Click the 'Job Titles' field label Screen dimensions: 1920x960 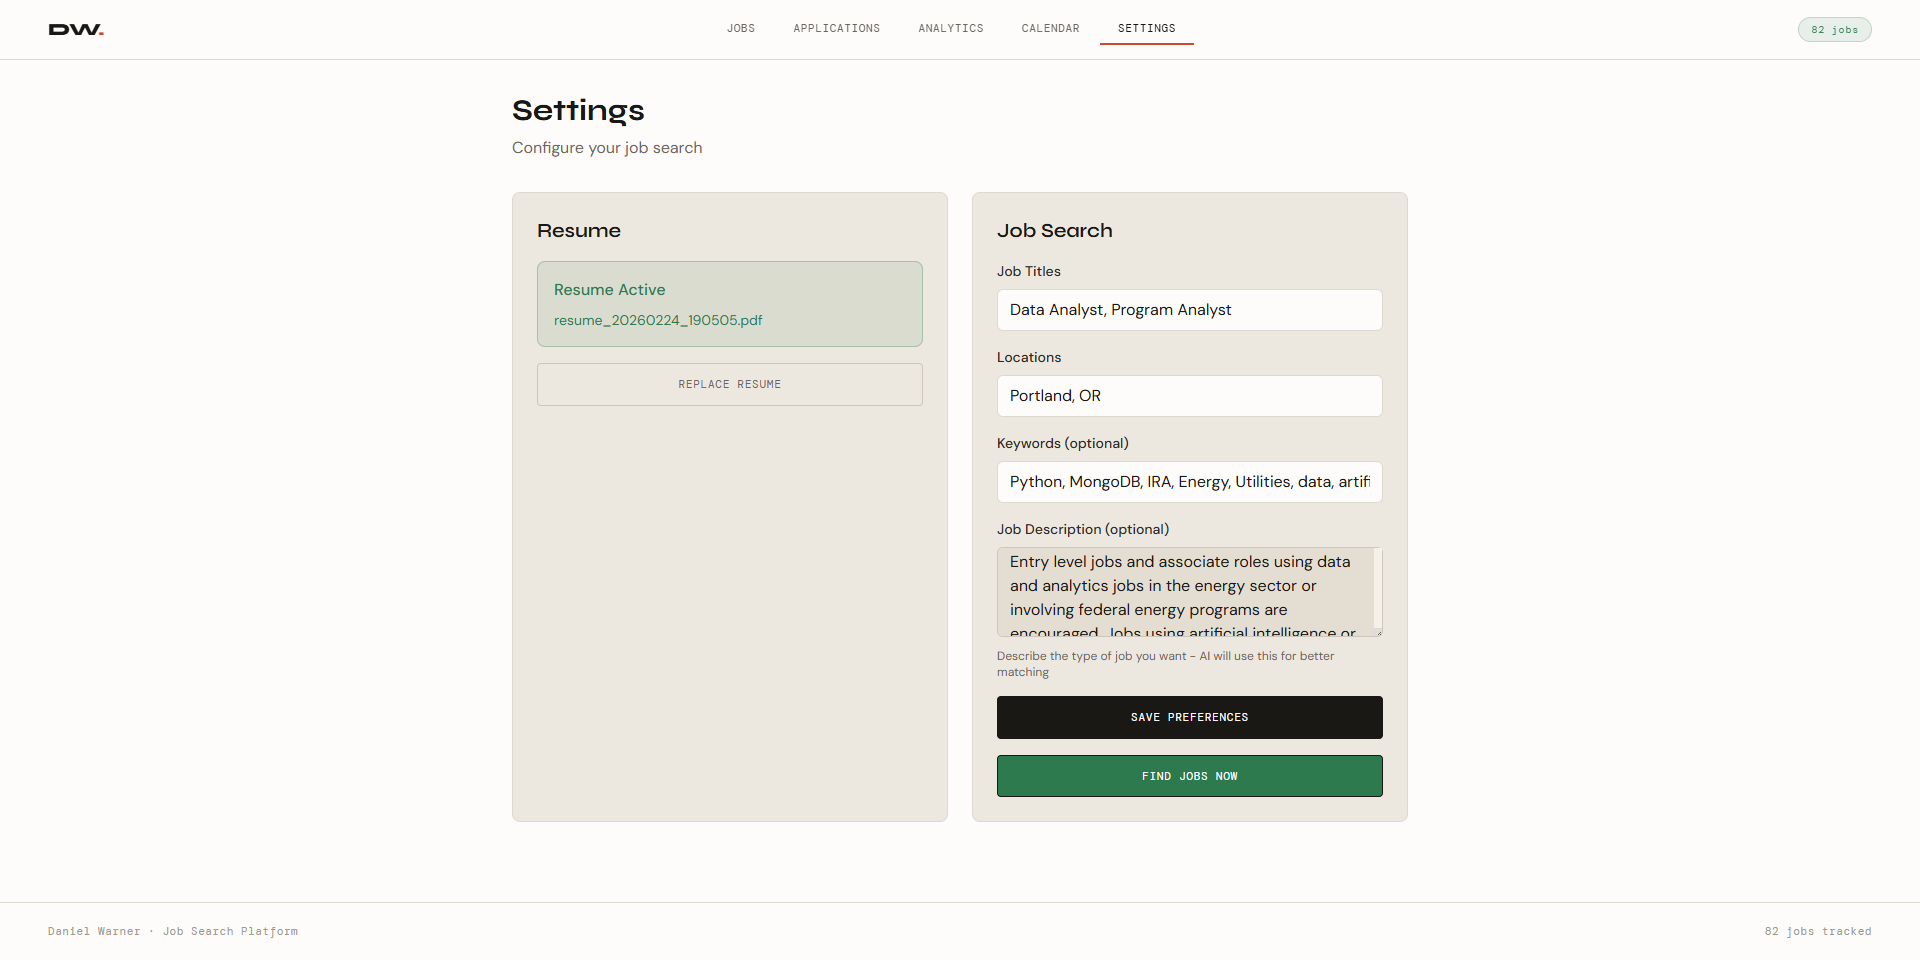tap(1029, 271)
